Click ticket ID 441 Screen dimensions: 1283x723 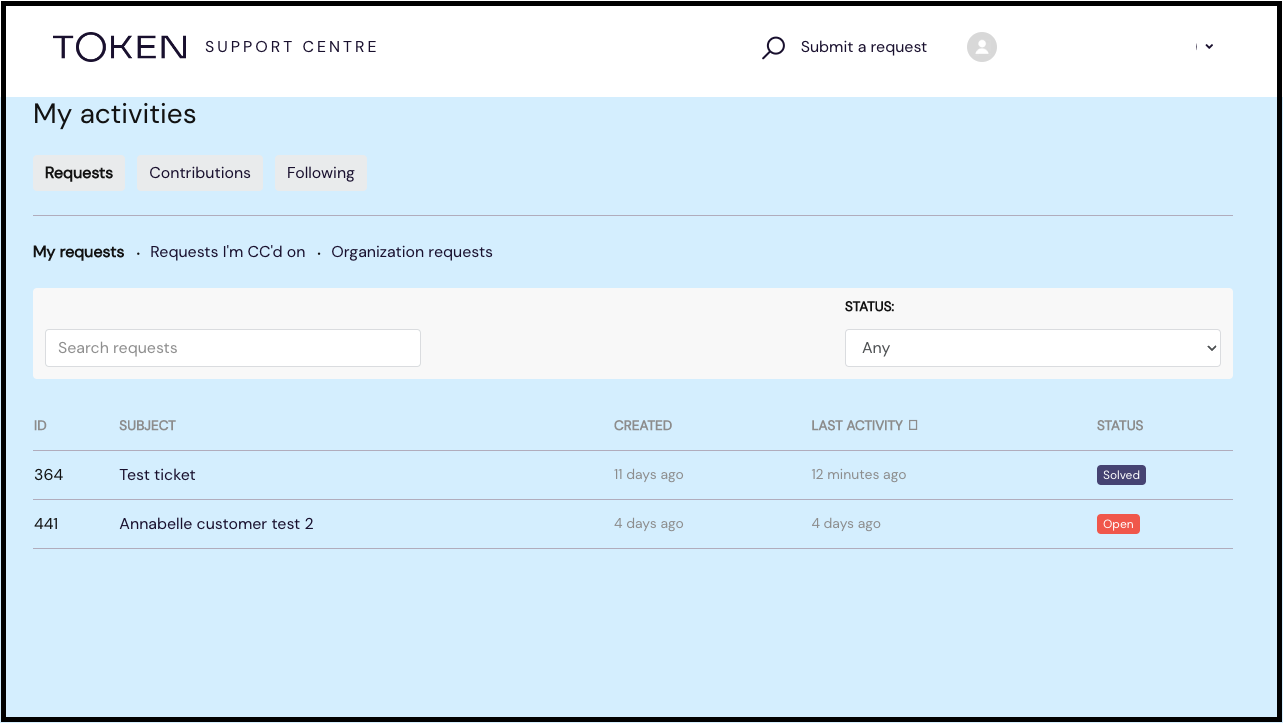(46, 524)
